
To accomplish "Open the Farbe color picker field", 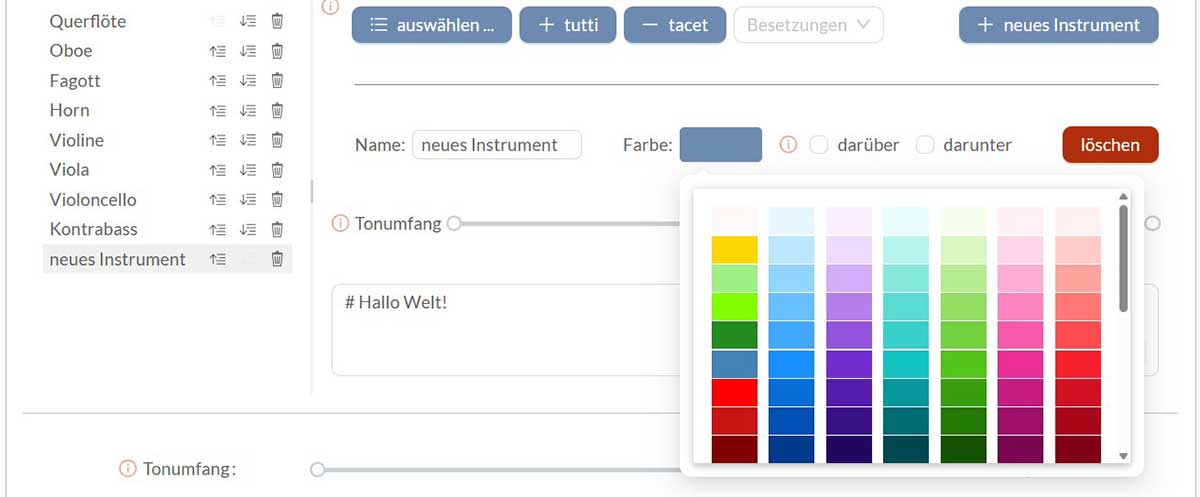I will pyautogui.click(x=720, y=145).
